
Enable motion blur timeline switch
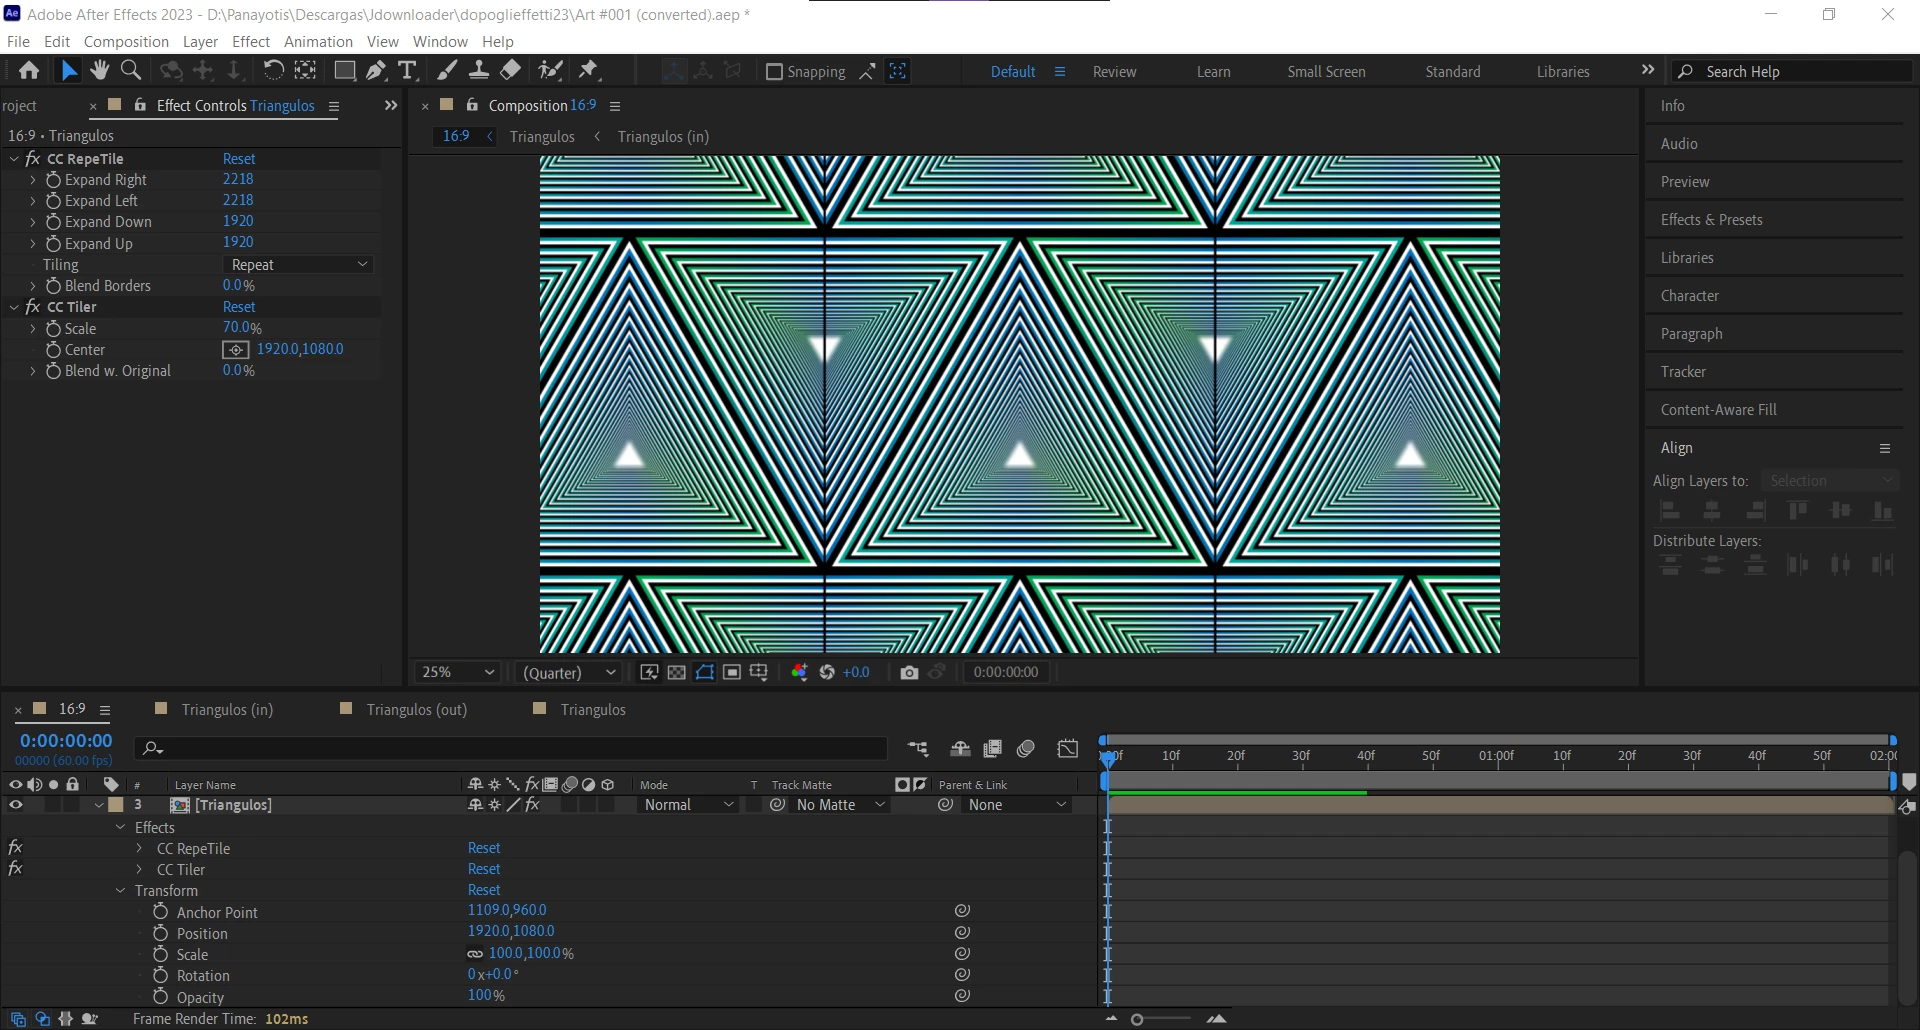(x=1026, y=748)
